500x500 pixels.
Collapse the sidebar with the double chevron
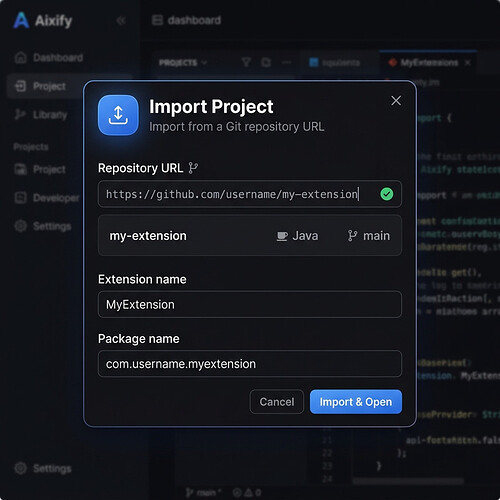click(x=121, y=21)
